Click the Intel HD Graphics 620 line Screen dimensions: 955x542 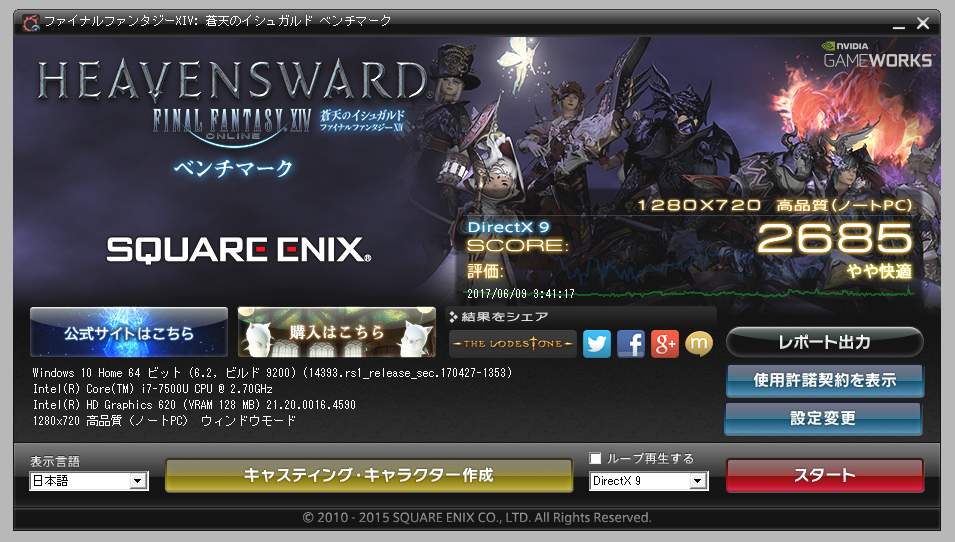point(194,404)
